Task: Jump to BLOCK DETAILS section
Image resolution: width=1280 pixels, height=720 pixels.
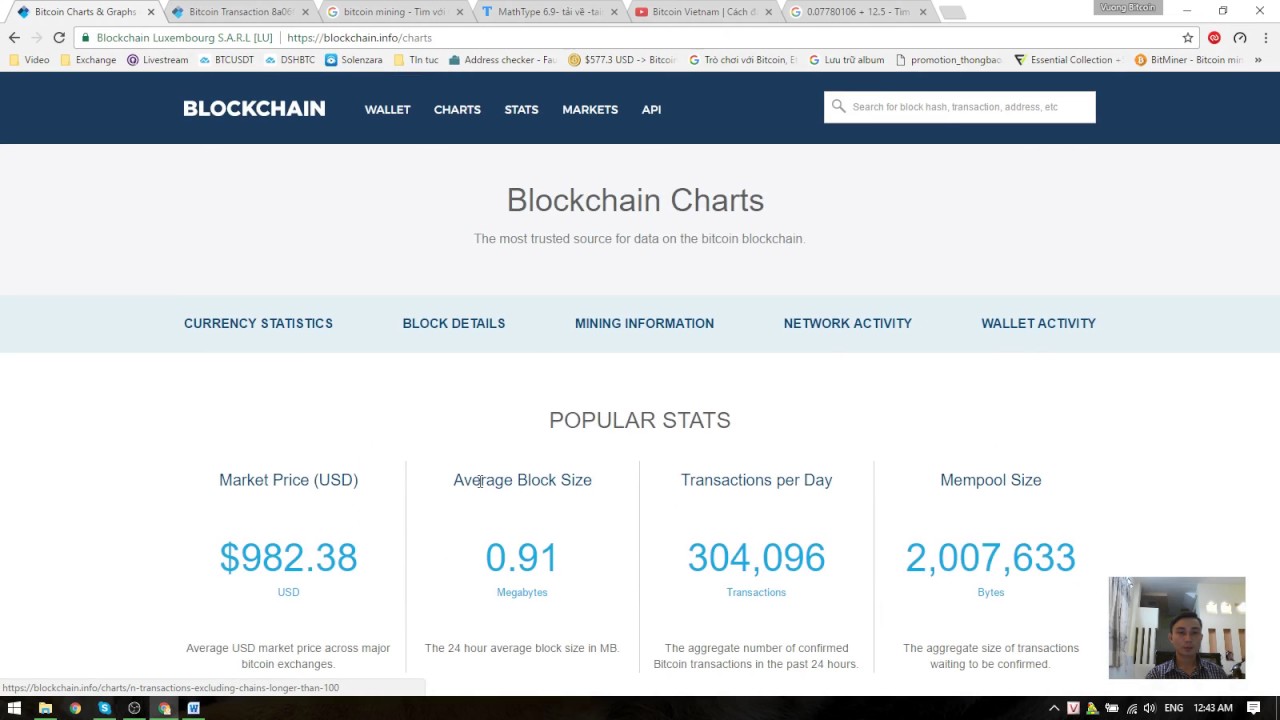Action: 454,323
